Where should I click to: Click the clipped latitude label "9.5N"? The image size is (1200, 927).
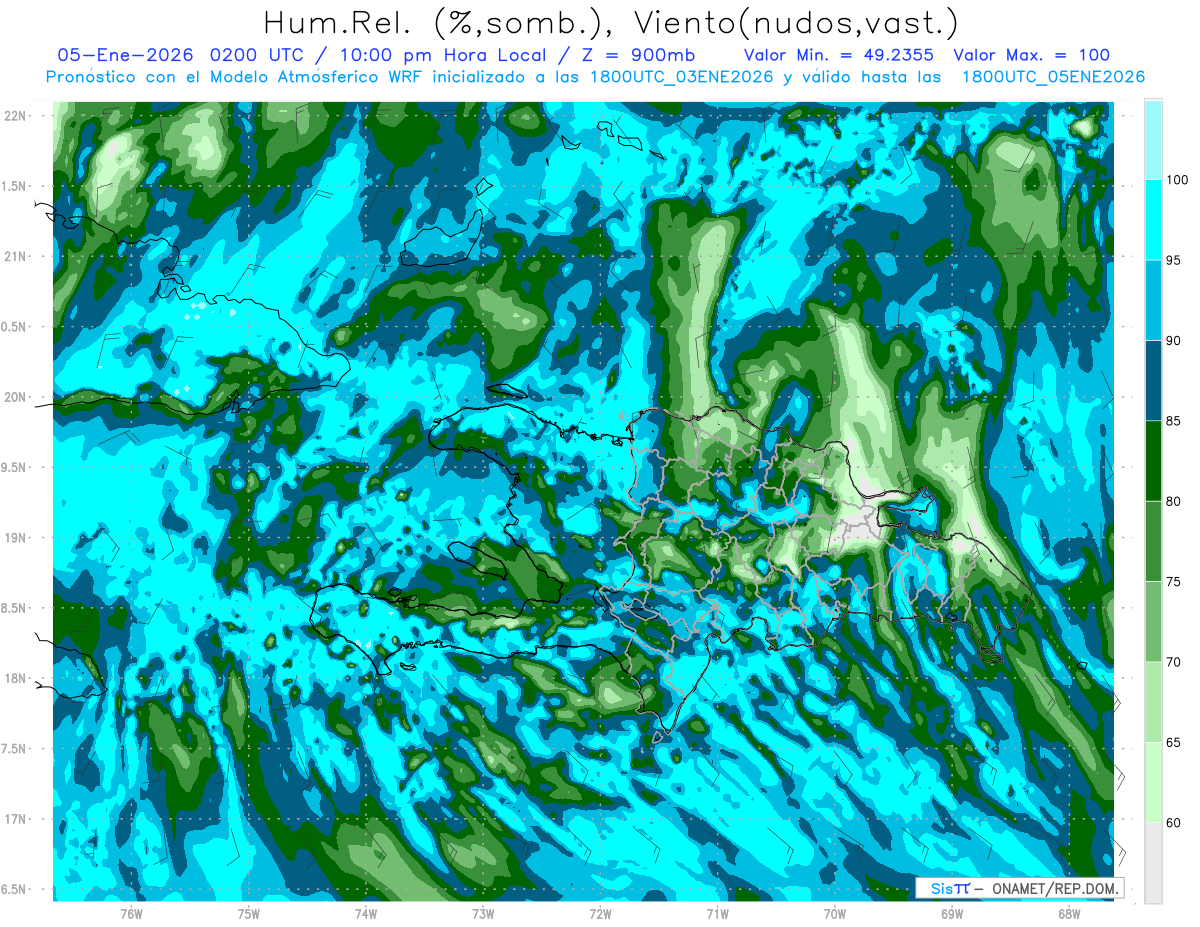click(14, 467)
